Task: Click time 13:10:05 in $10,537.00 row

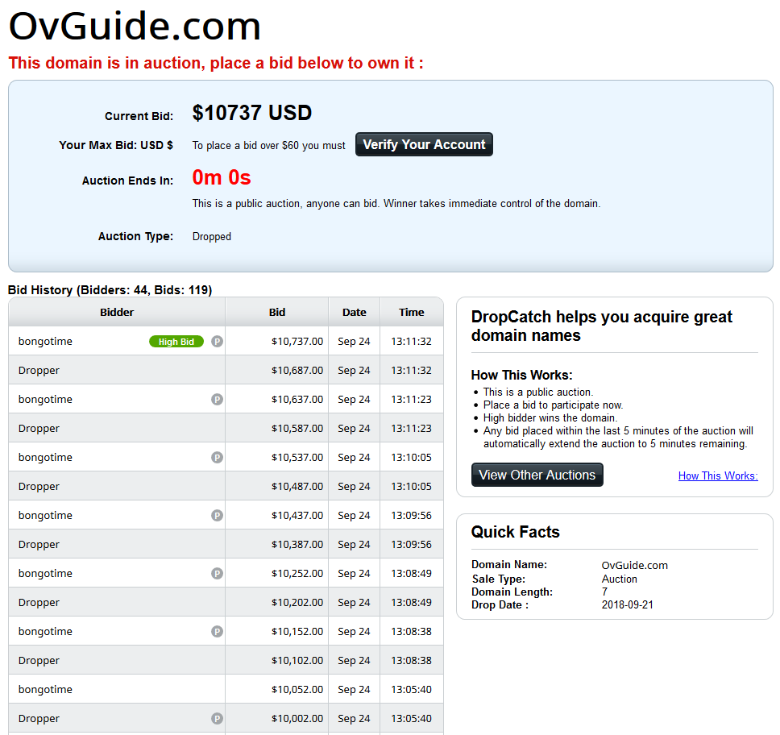Action: coord(411,458)
